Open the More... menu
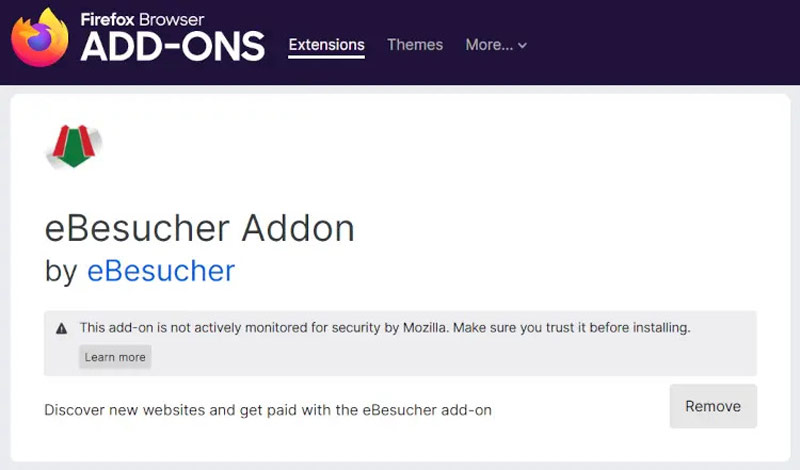The image size is (800, 470). 496,45
